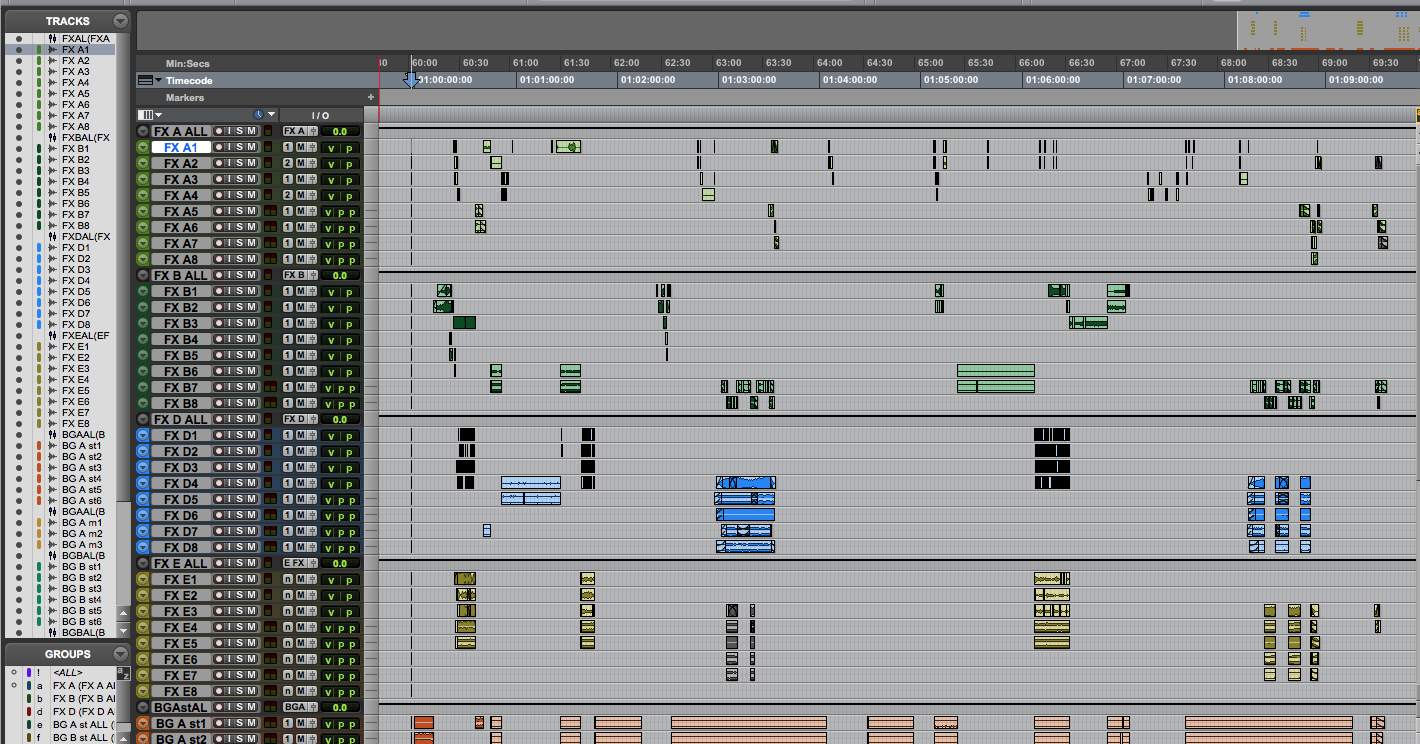
Task: Mute the FX B ALL track
Action: pyautogui.click(x=252, y=275)
